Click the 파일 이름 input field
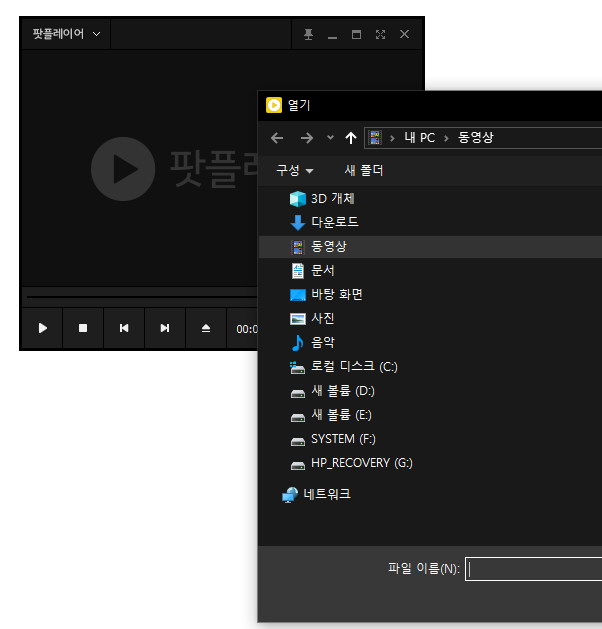Image resolution: width=602 pixels, height=629 pixels. (533, 569)
